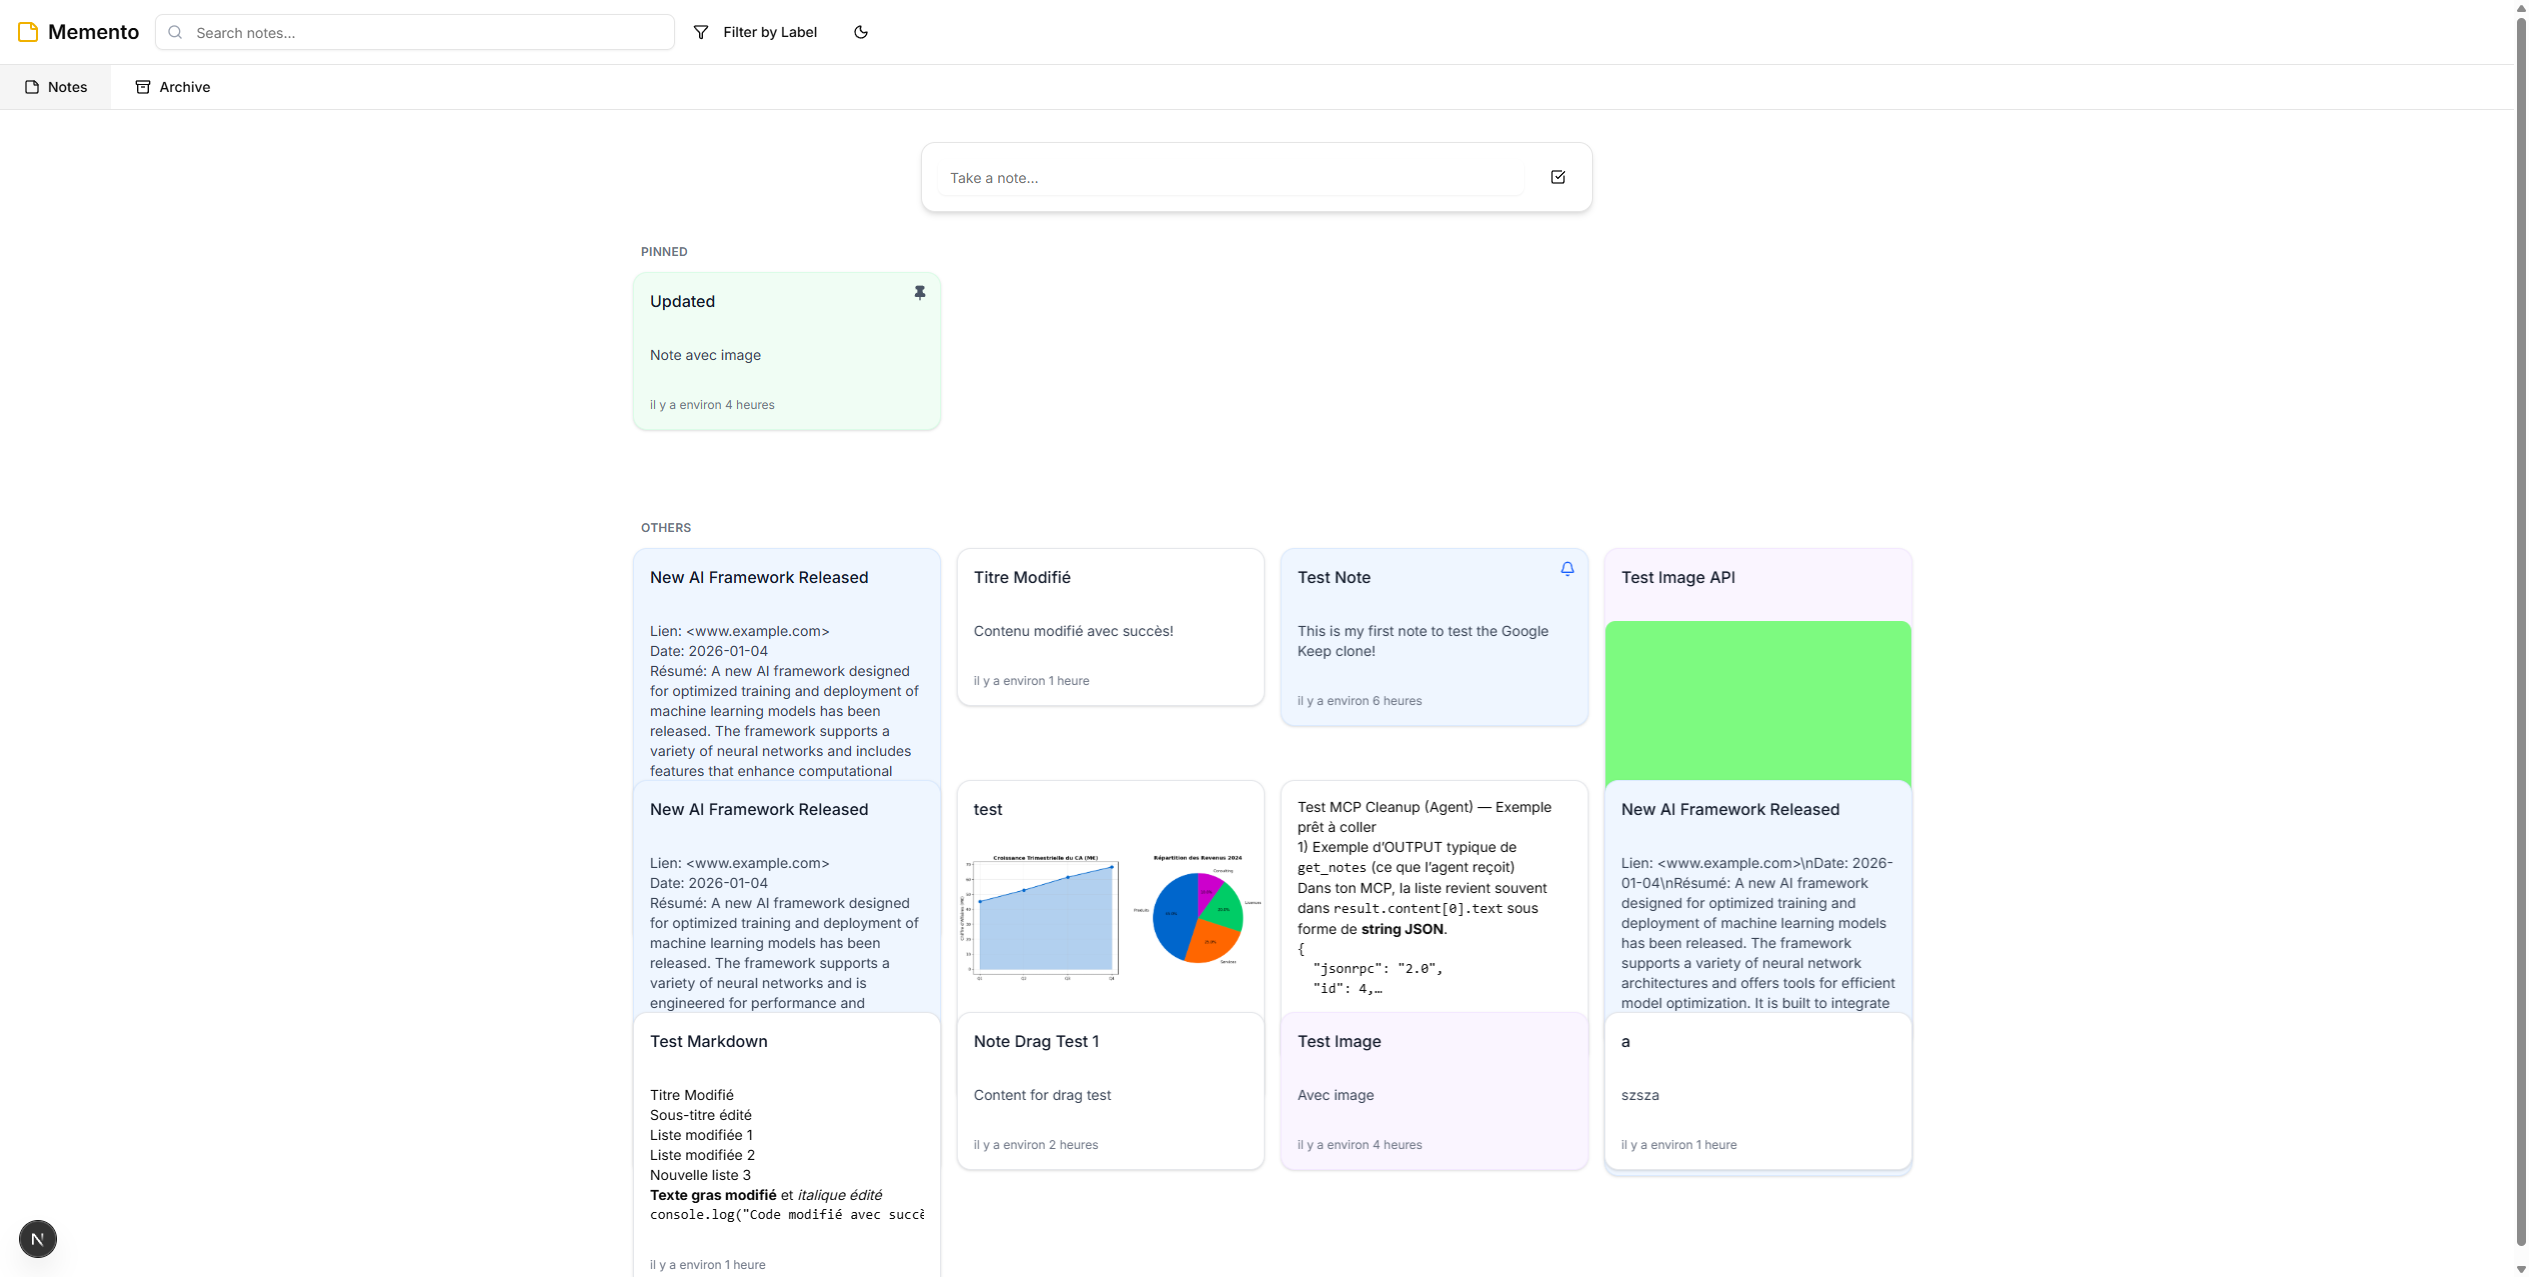
Task: Toggle dark mode moon icon
Action: tap(861, 32)
